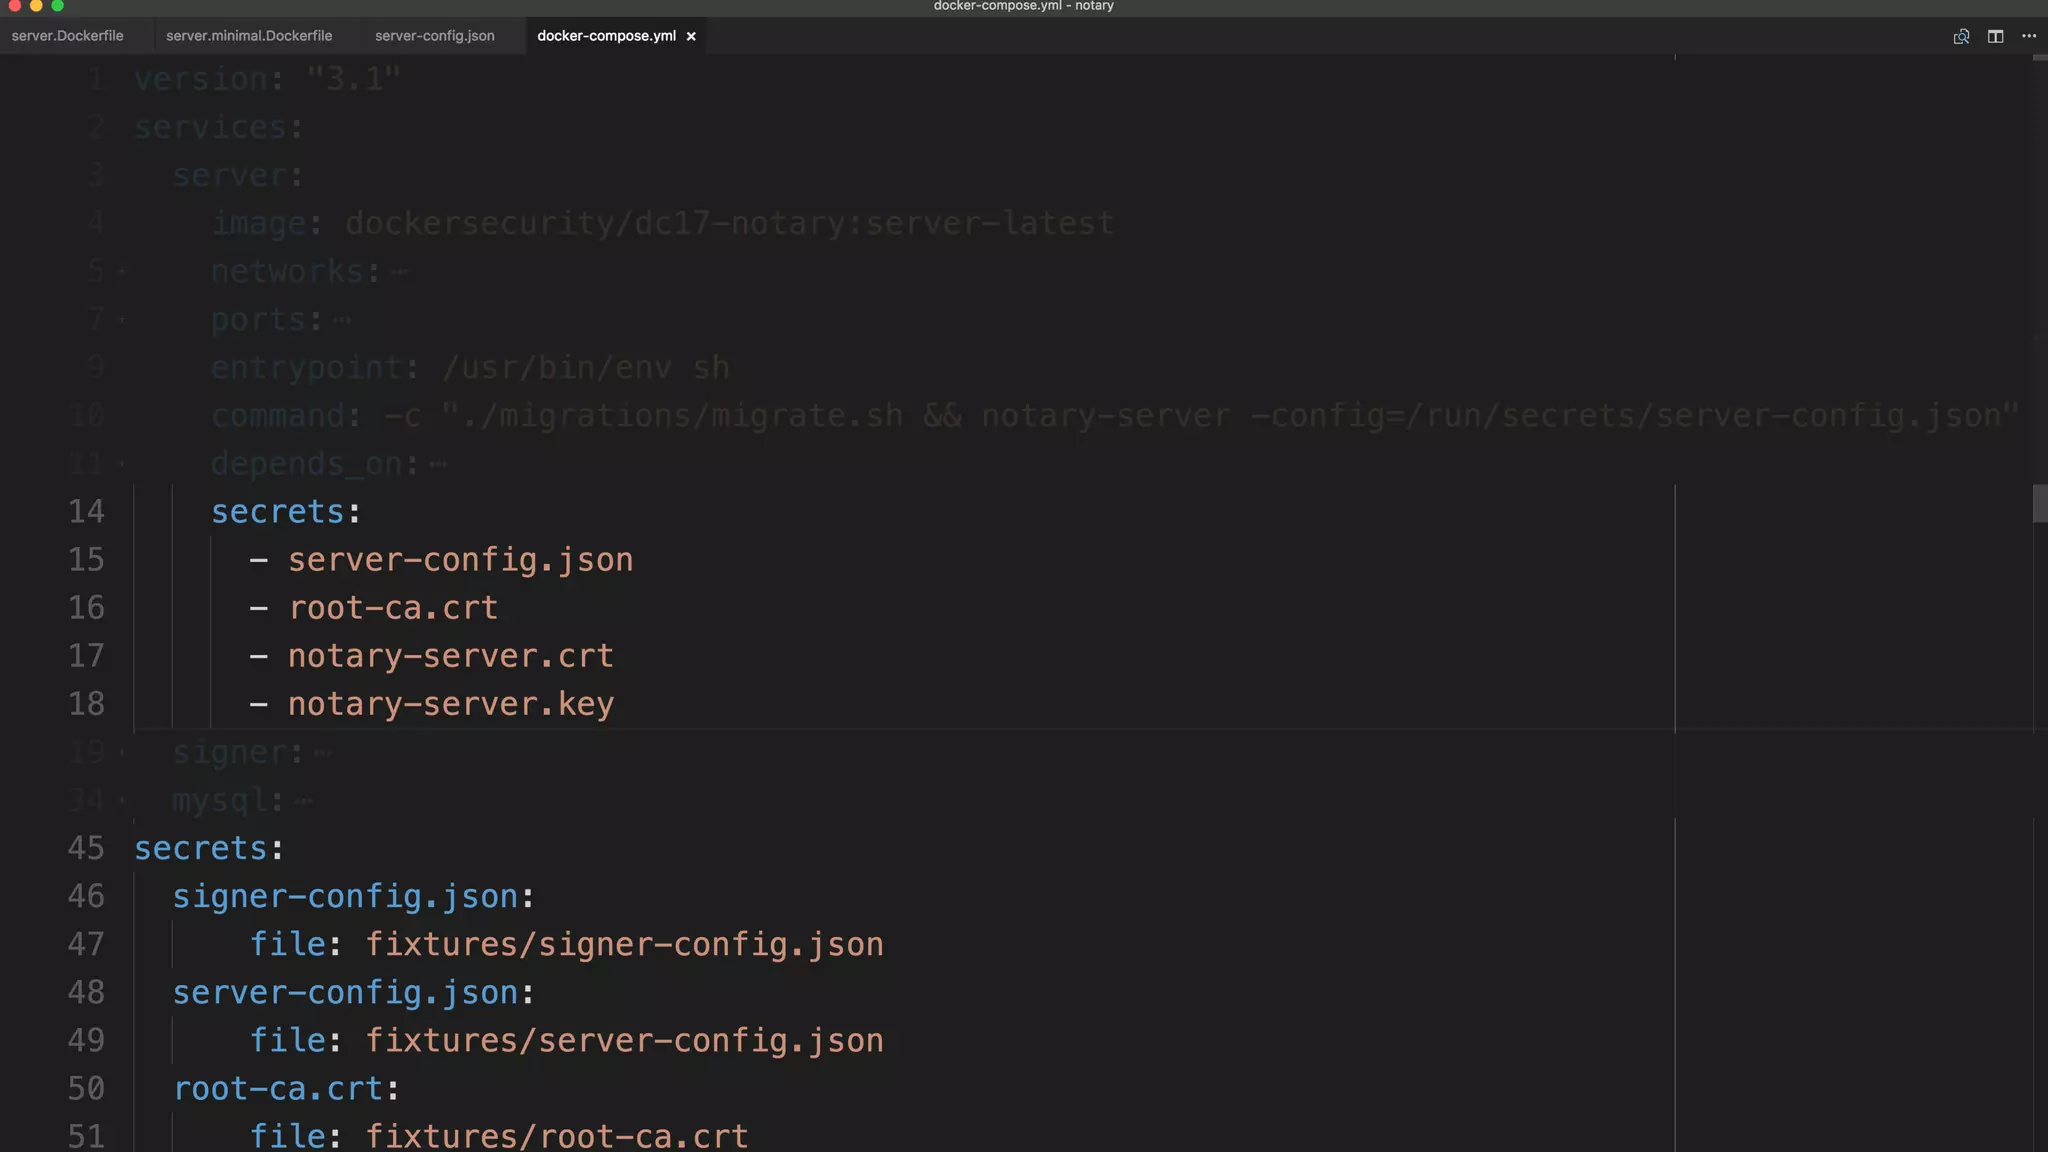Close the docker-compose.yml tab
Screen dimensions: 2048x1152
(691, 36)
